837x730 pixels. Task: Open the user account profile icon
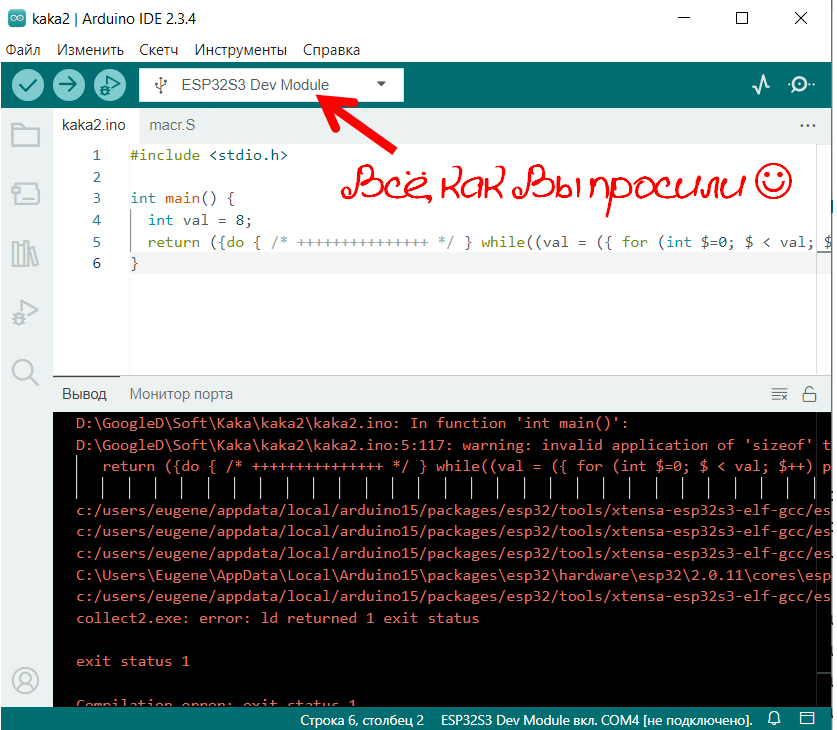tap(26, 680)
